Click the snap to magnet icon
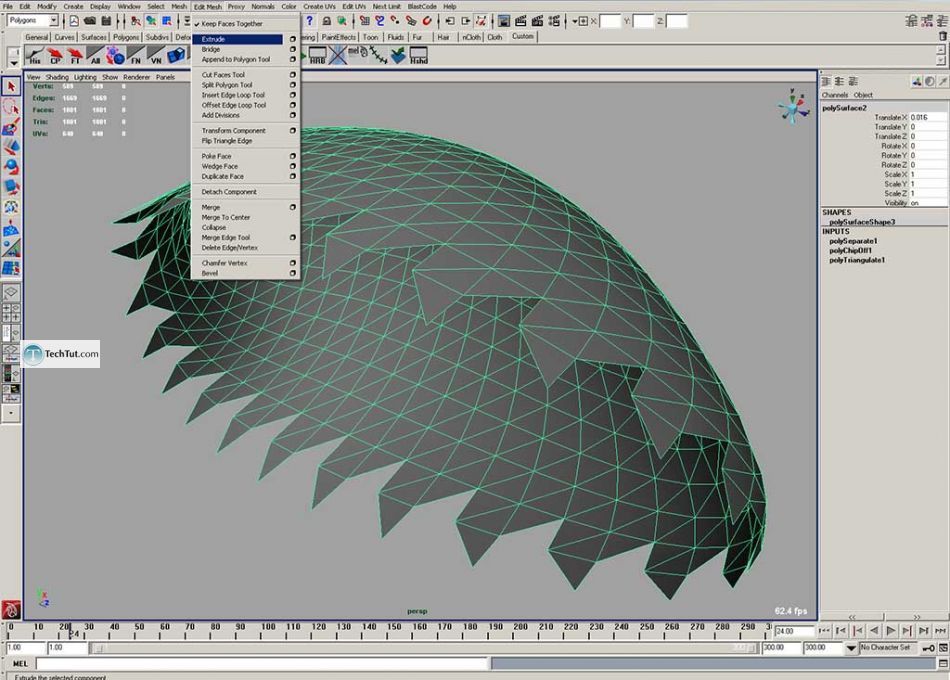The width and height of the screenshot is (950, 680). click(427, 21)
